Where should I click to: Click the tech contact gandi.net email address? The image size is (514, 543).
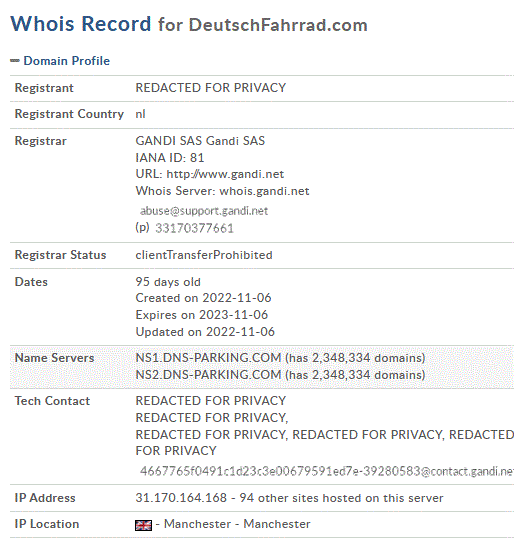point(327,471)
